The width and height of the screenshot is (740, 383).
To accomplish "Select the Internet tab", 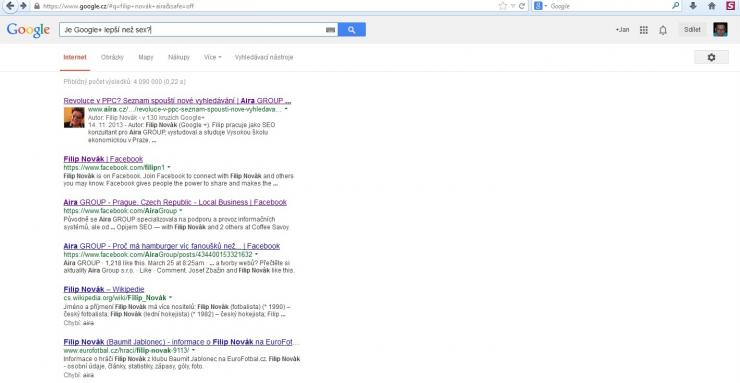I will pos(75,57).
